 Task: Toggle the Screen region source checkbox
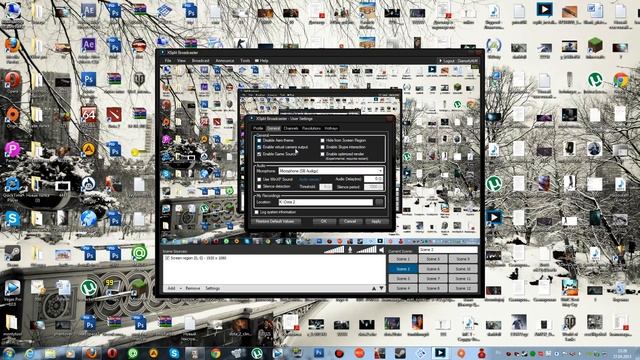click(x=167, y=258)
